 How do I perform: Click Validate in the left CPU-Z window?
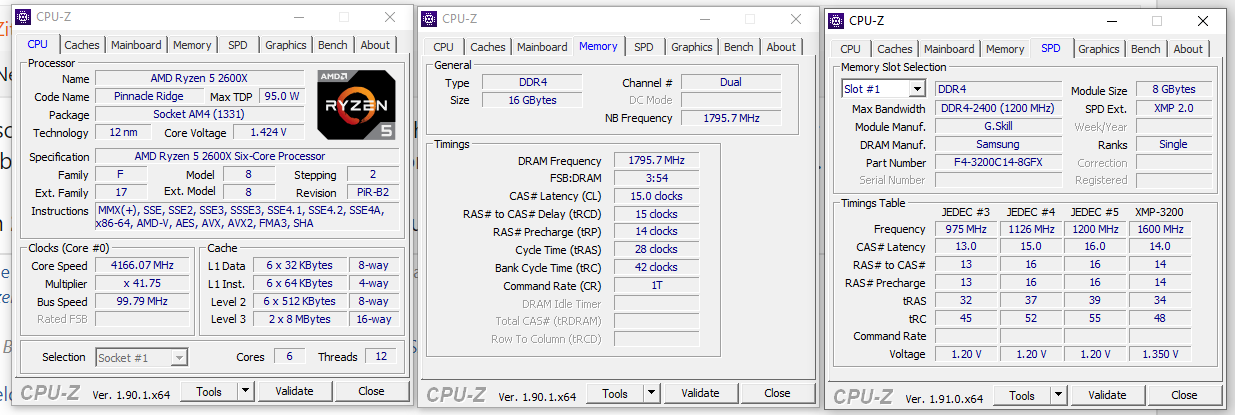point(294,391)
